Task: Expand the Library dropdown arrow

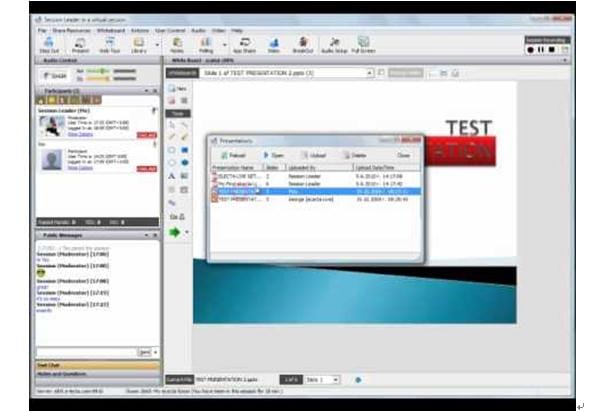Action: [x=157, y=45]
